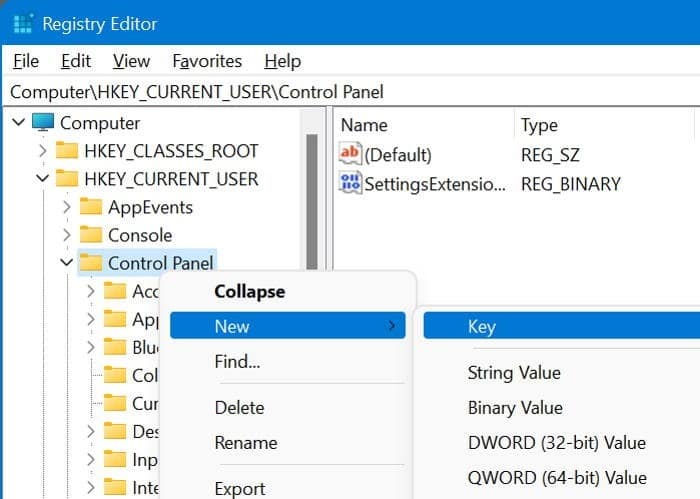Choose Rename in the context menu

tap(288, 443)
